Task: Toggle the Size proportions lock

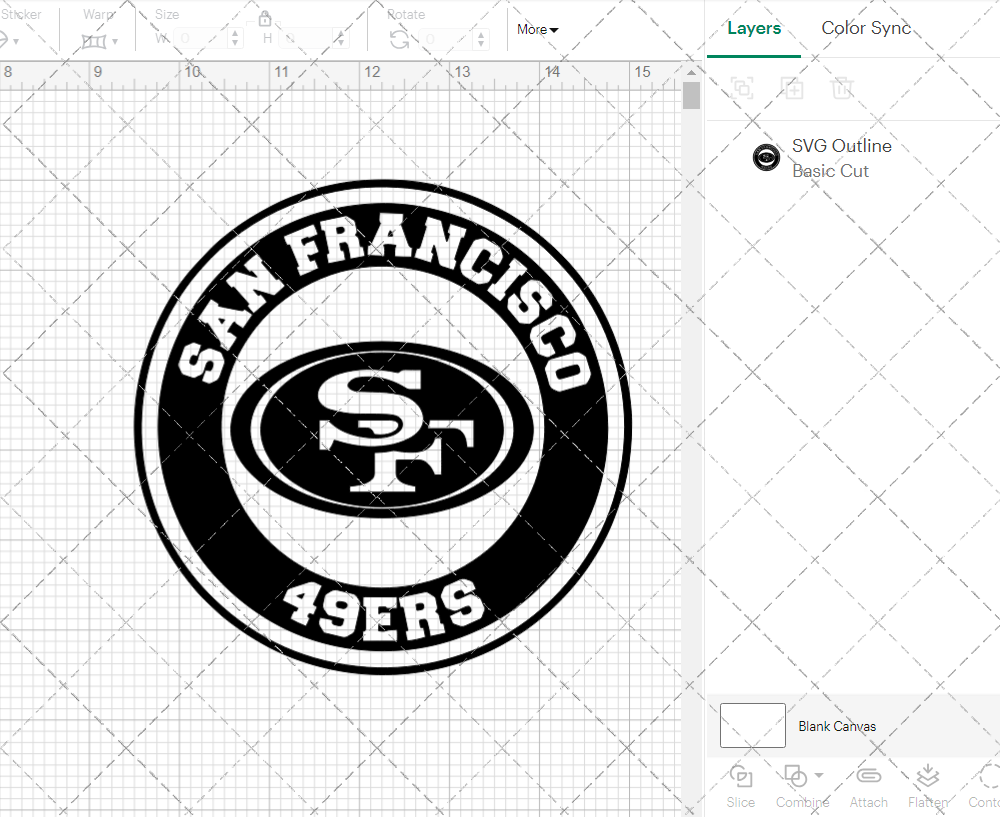Action: point(266,19)
